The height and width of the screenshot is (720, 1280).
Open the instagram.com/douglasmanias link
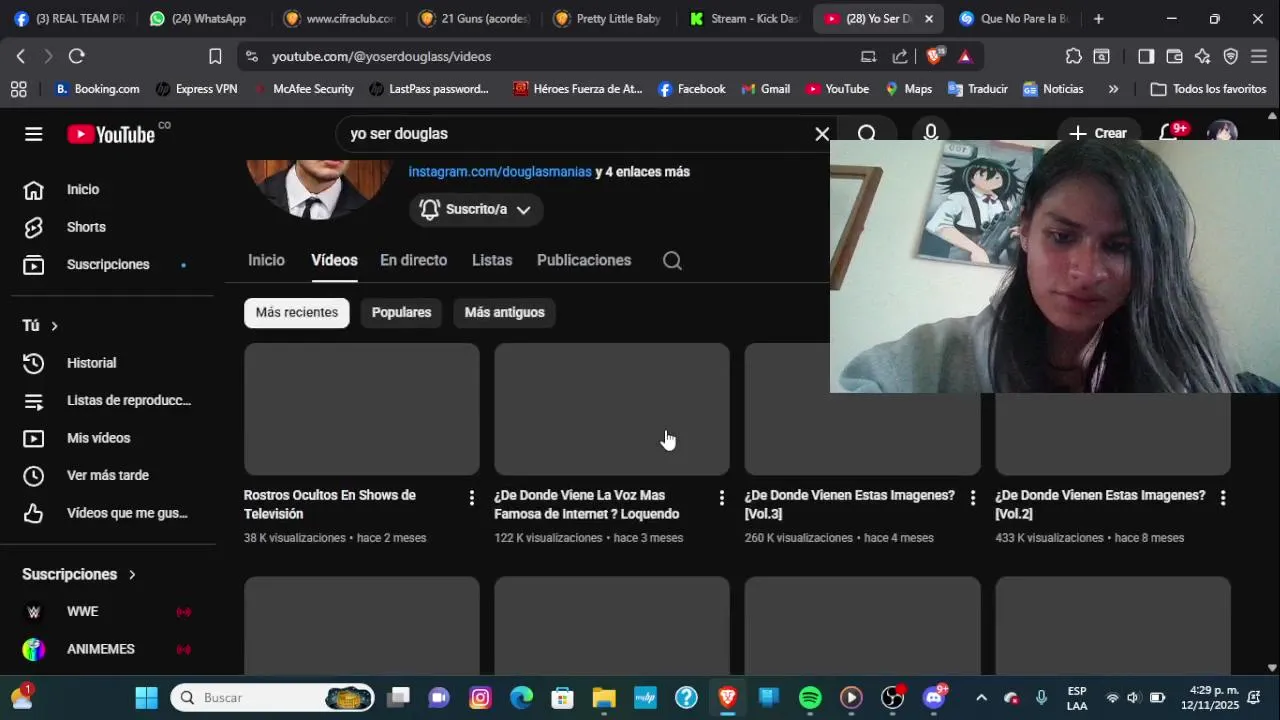(500, 172)
